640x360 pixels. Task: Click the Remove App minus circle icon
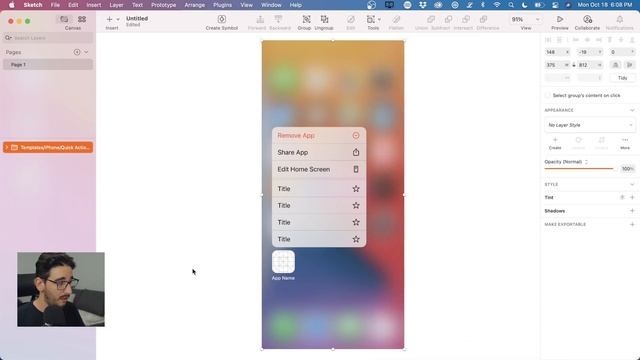point(356,136)
